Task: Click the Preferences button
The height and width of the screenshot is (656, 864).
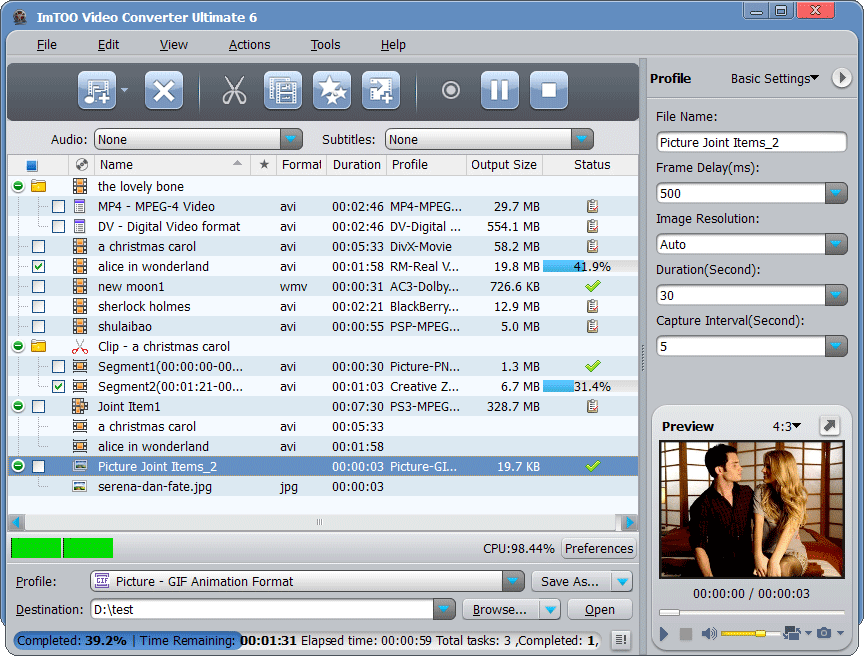Action: pos(599,549)
